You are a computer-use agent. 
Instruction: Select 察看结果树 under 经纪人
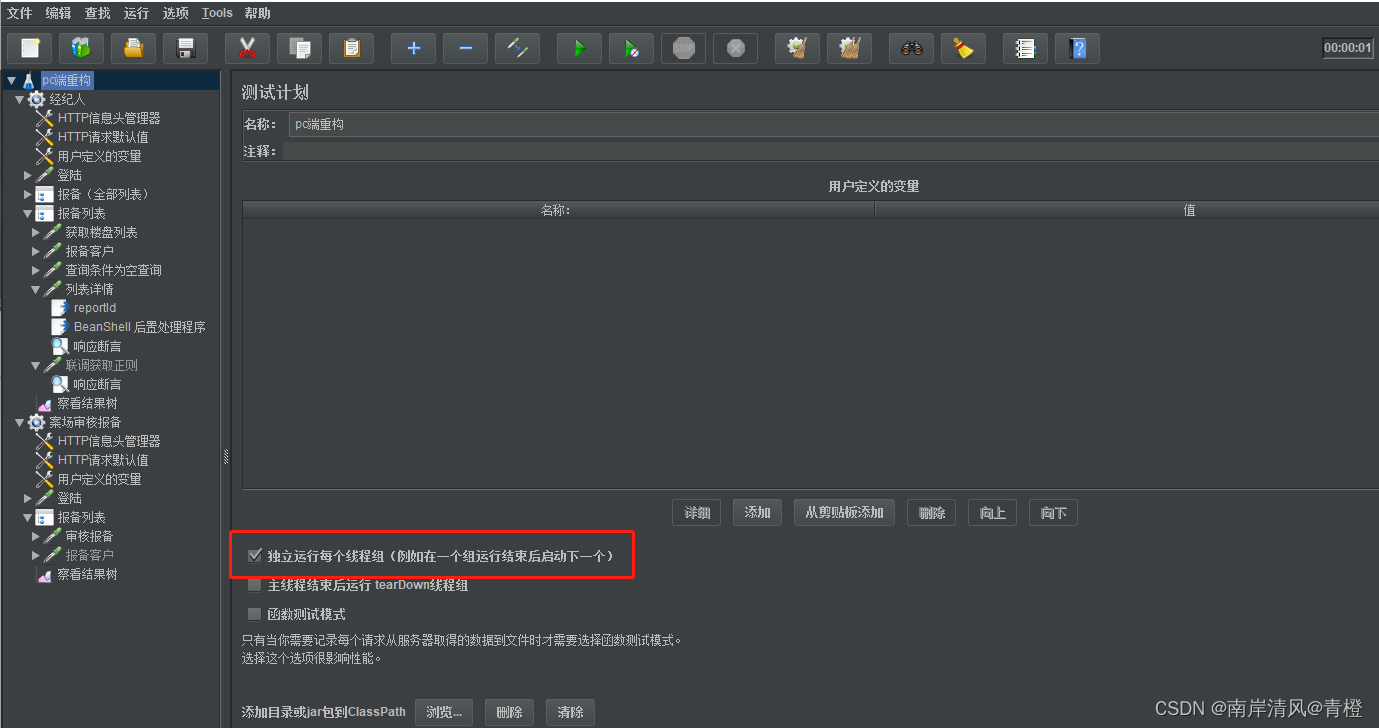point(87,403)
